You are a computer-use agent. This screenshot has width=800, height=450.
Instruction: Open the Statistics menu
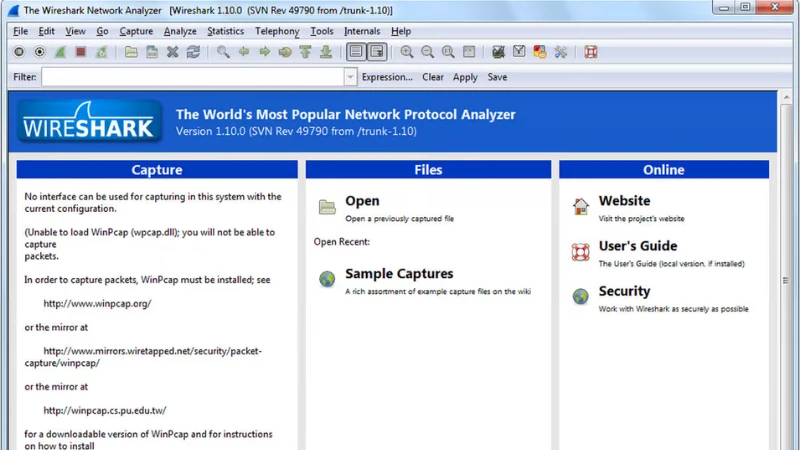click(225, 31)
